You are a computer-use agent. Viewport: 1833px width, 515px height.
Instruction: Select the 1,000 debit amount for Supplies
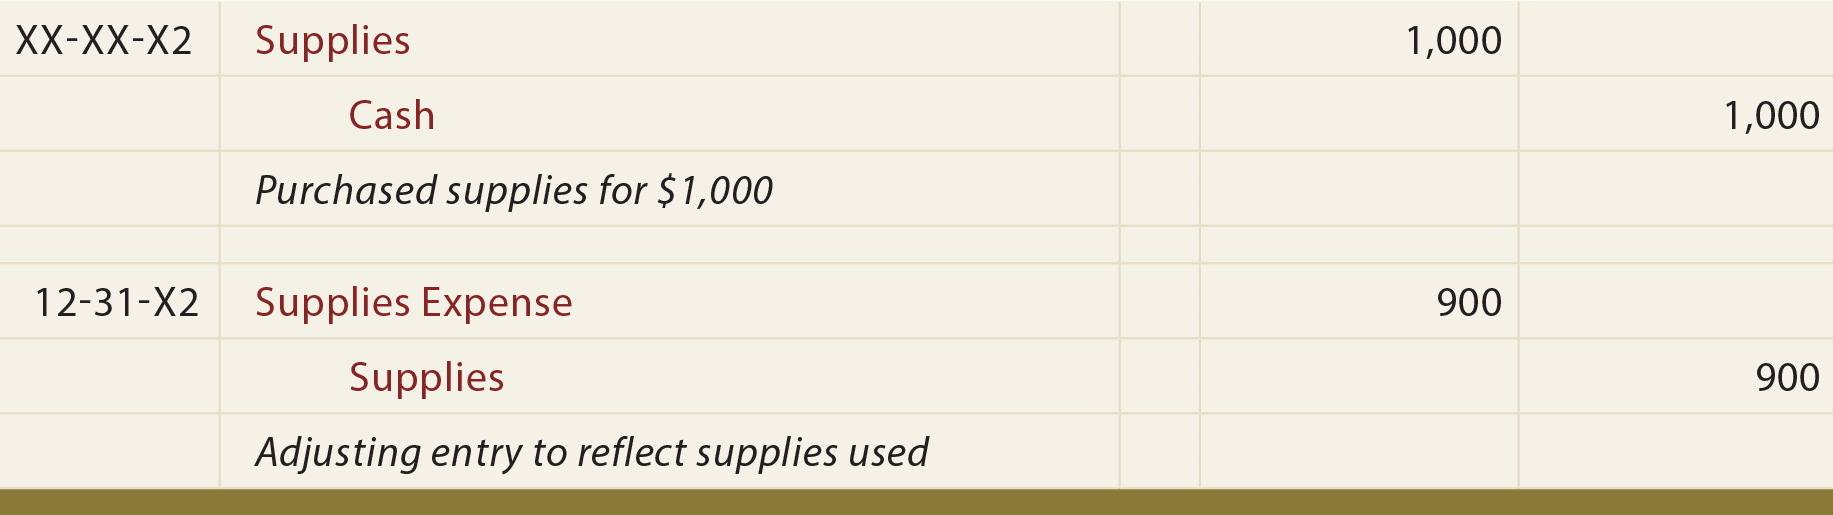coord(1453,41)
